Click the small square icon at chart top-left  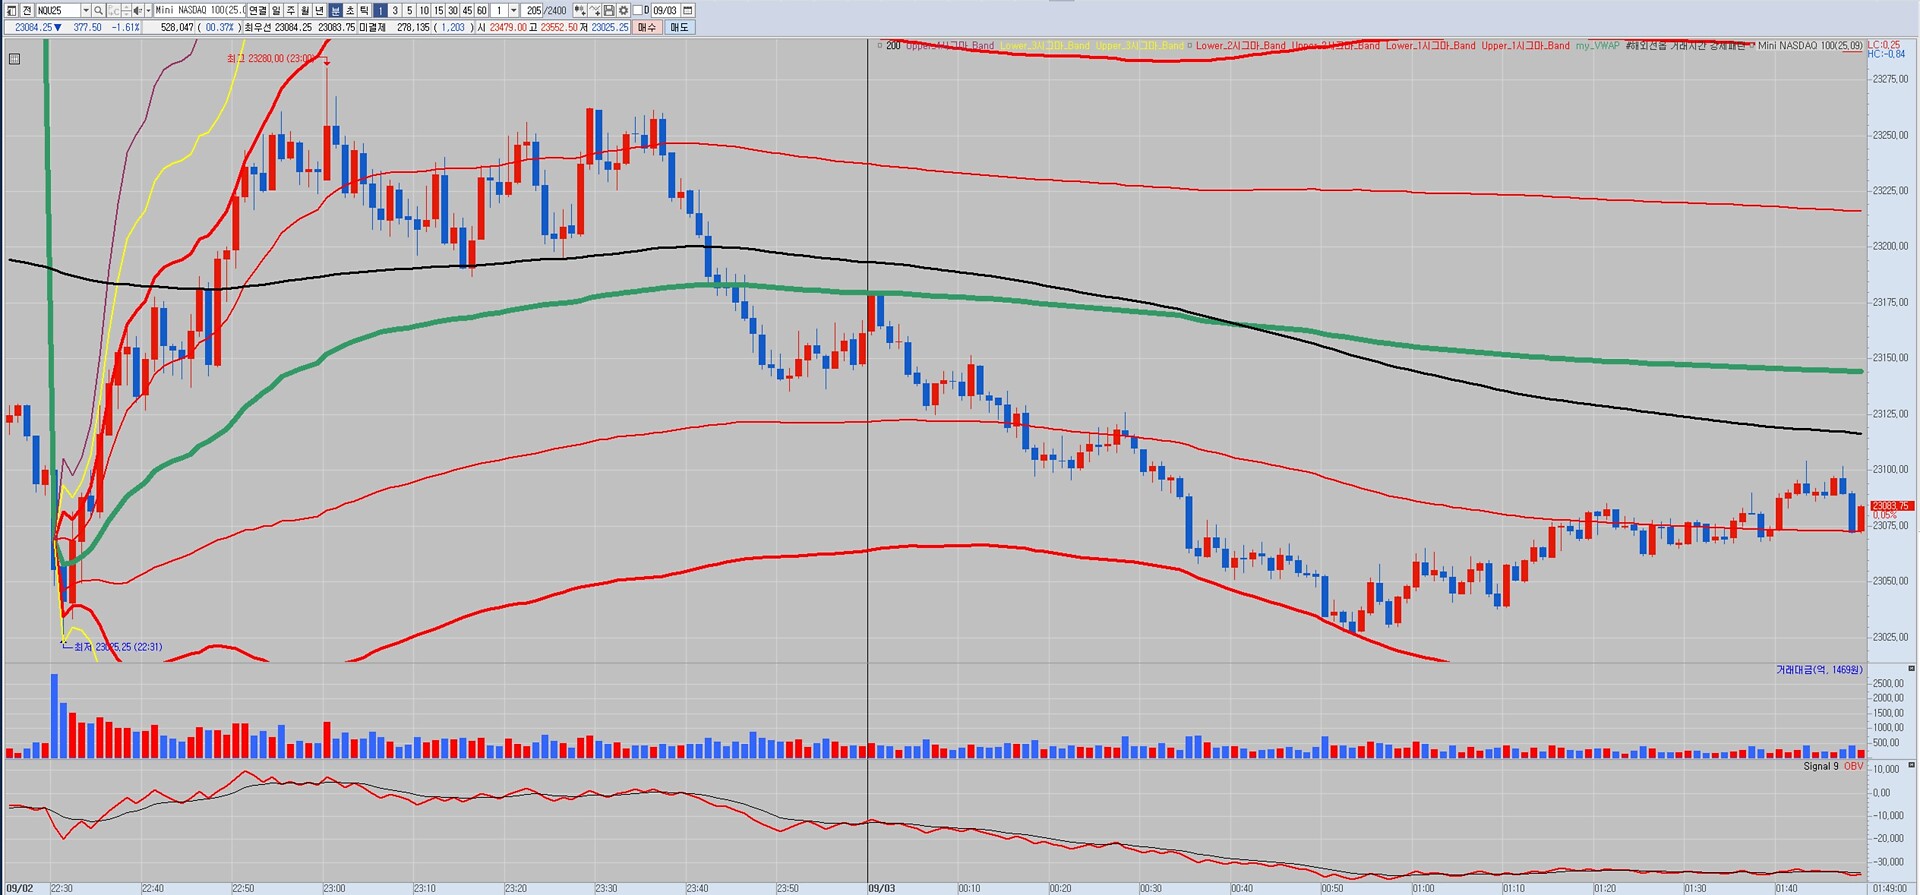point(14,59)
